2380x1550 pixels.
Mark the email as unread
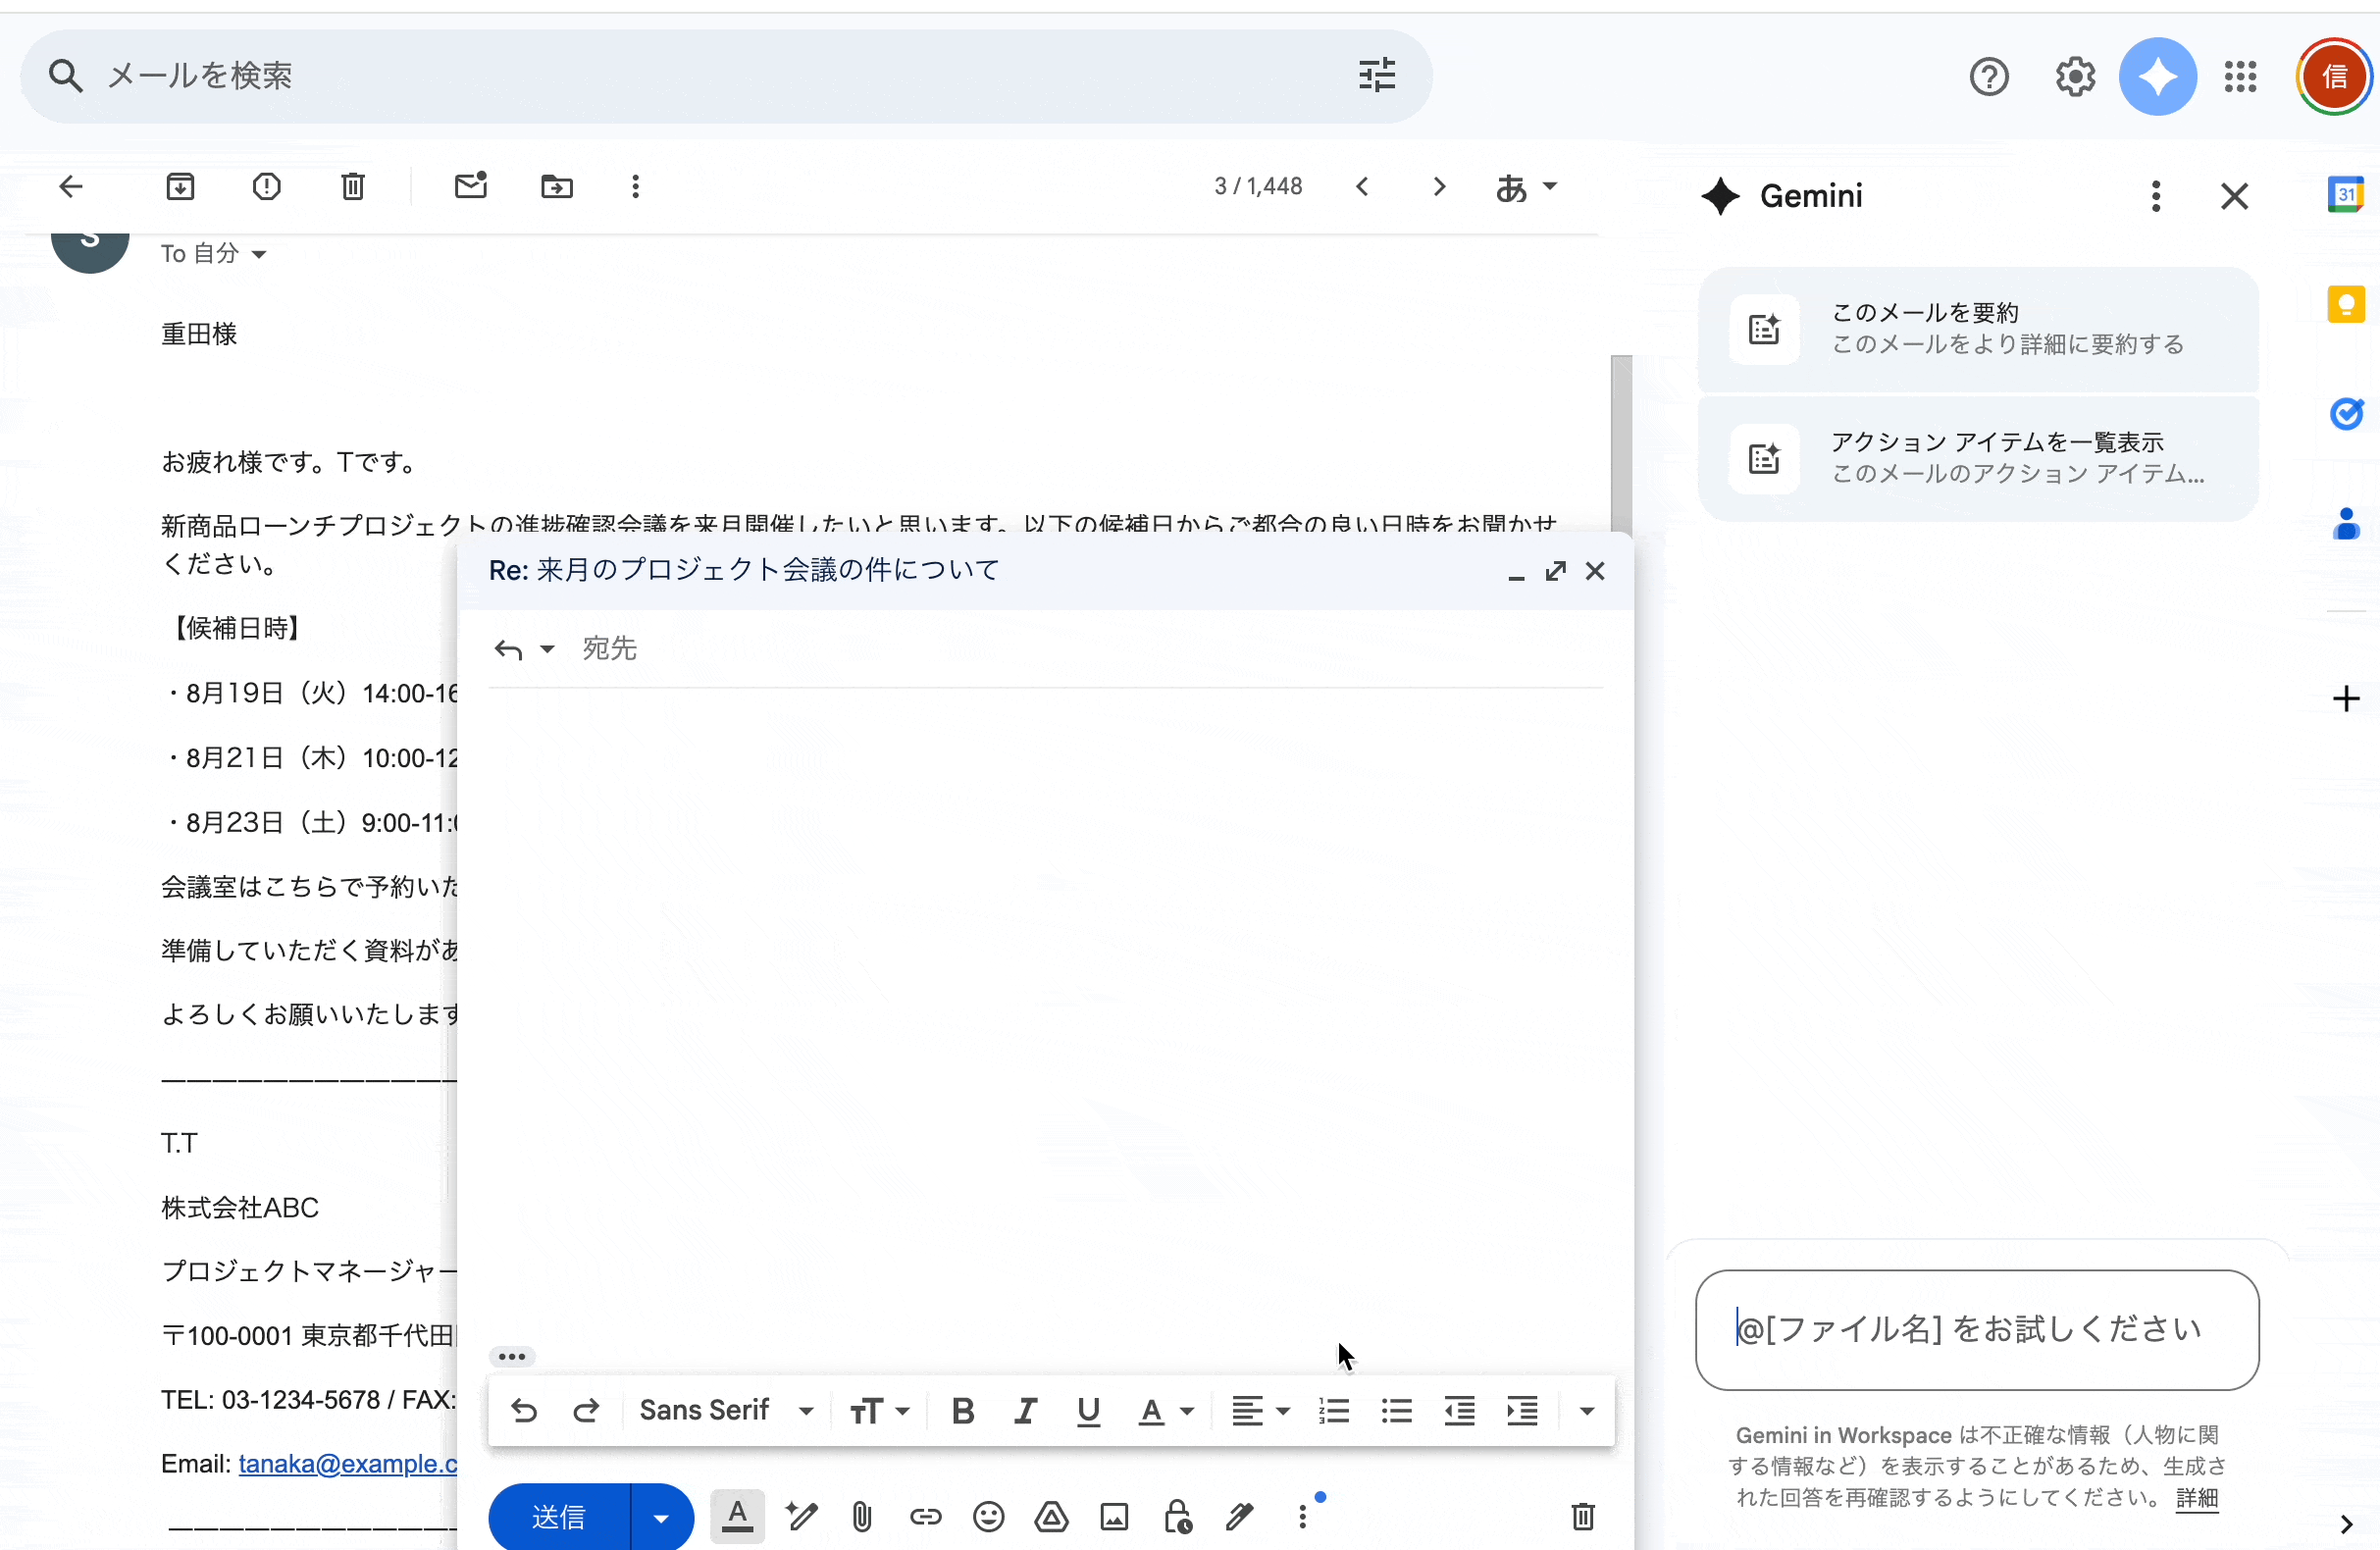coord(470,186)
